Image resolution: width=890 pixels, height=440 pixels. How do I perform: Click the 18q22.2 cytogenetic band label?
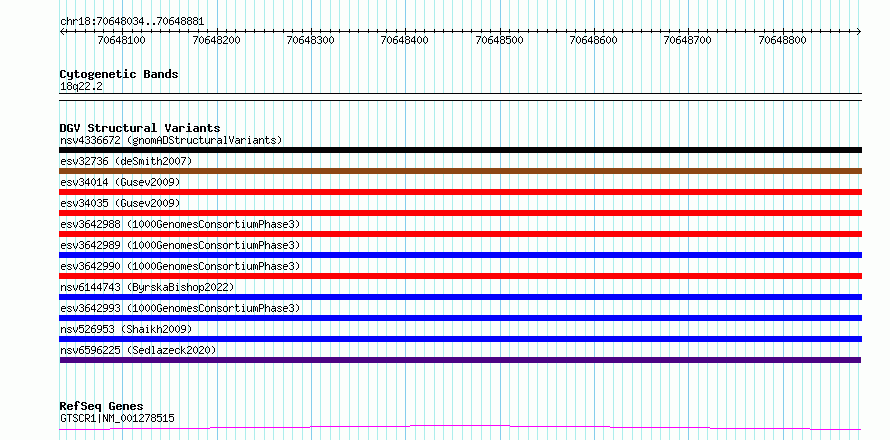pos(82,87)
